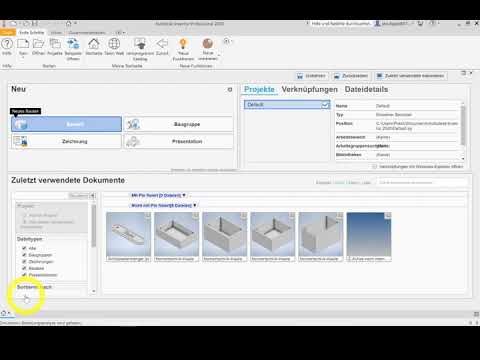Open Hilfe question mark icon in ribbon
480x360 pixels.
click(7, 44)
